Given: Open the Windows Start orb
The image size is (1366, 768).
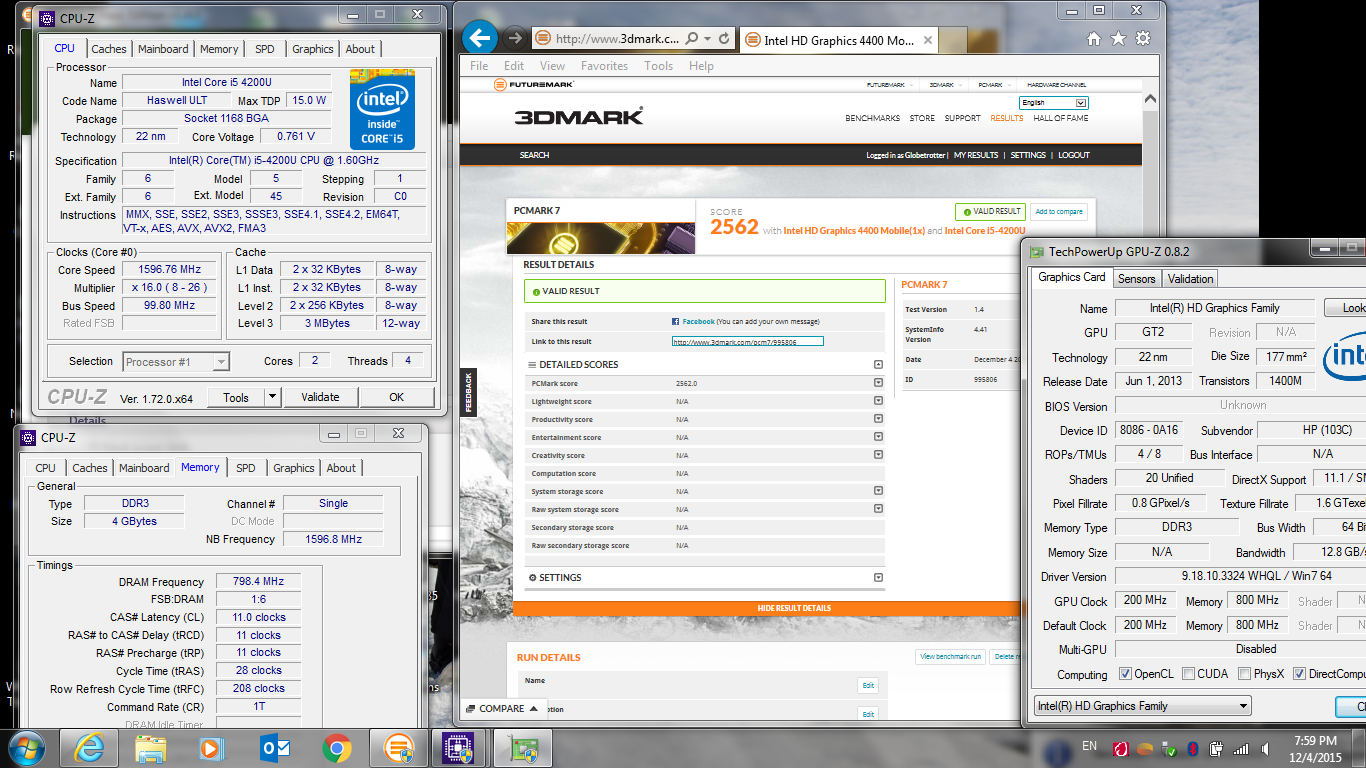Looking at the screenshot, I should pos(26,748).
